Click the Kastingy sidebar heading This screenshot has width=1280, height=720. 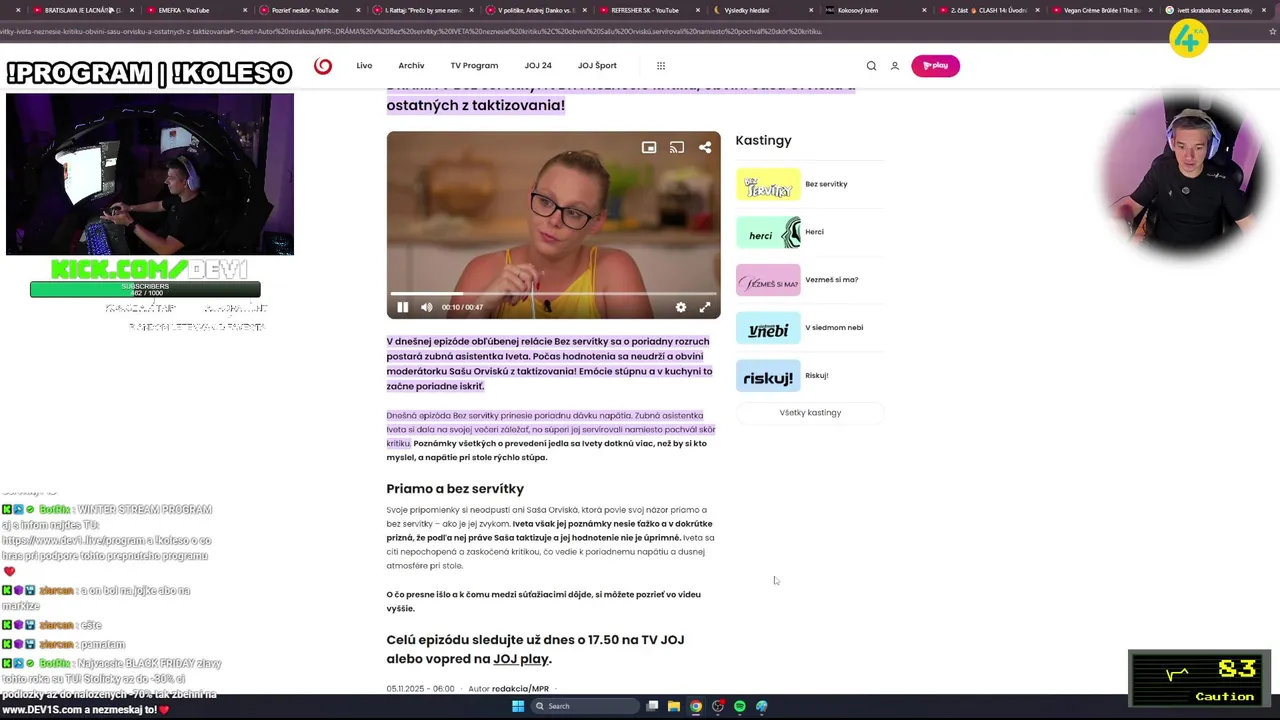click(763, 140)
